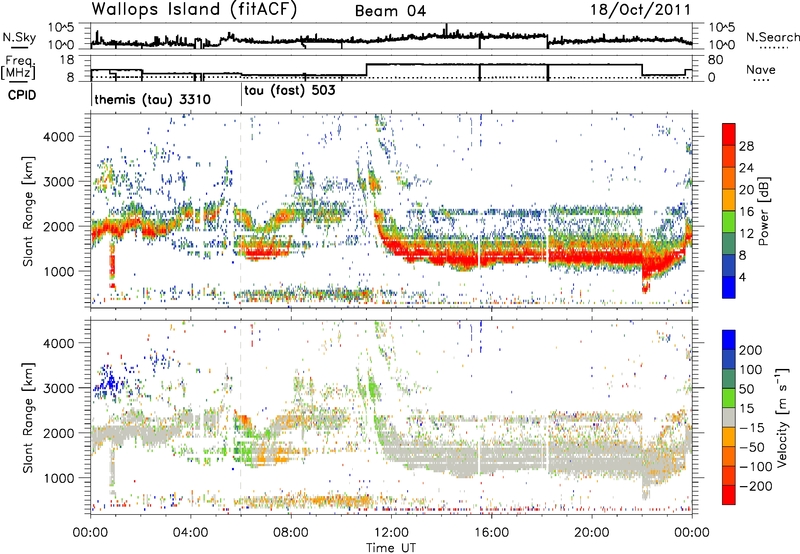Click the '12:00' time axis tick label
Screen dimensions: 800x554
click(x=391, y=533)
